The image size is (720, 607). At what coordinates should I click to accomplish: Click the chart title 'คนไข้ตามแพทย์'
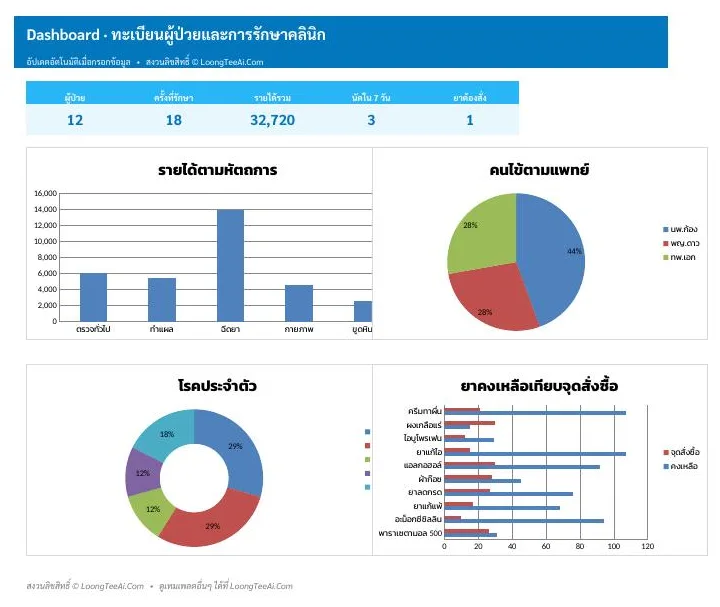coord(539,170)
